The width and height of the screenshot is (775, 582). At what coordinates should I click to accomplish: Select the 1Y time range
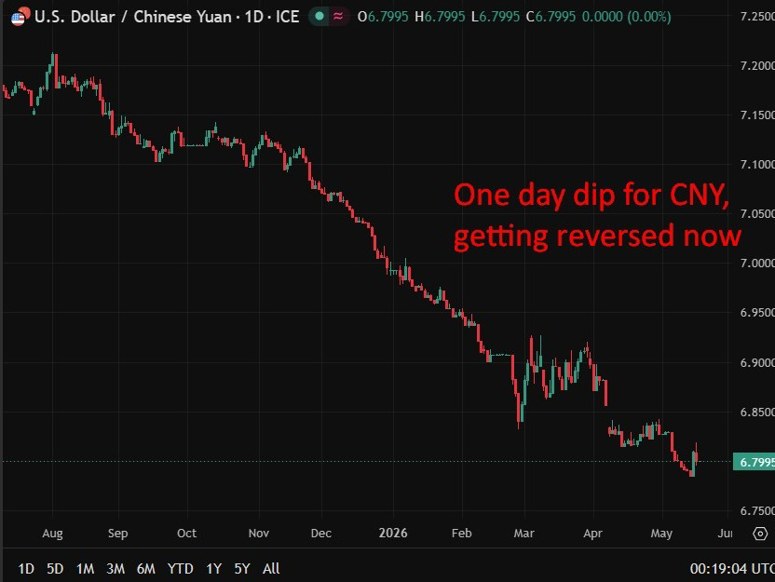tap(214, 569)
